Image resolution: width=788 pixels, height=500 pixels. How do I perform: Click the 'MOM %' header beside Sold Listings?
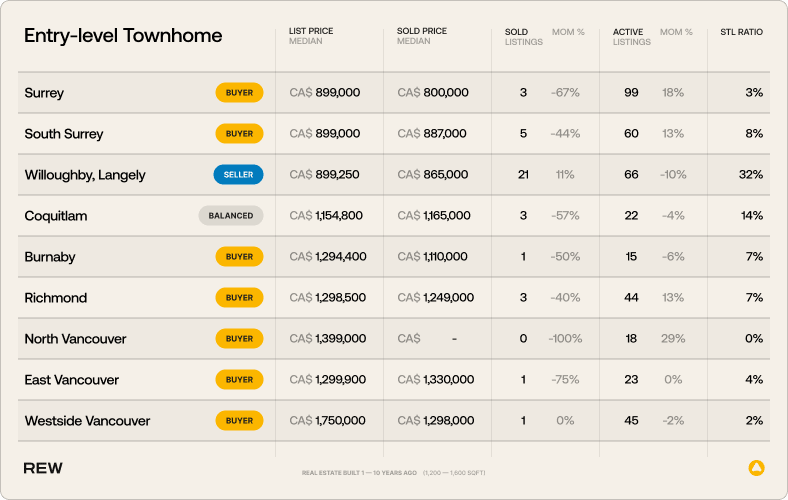(568, 32)
